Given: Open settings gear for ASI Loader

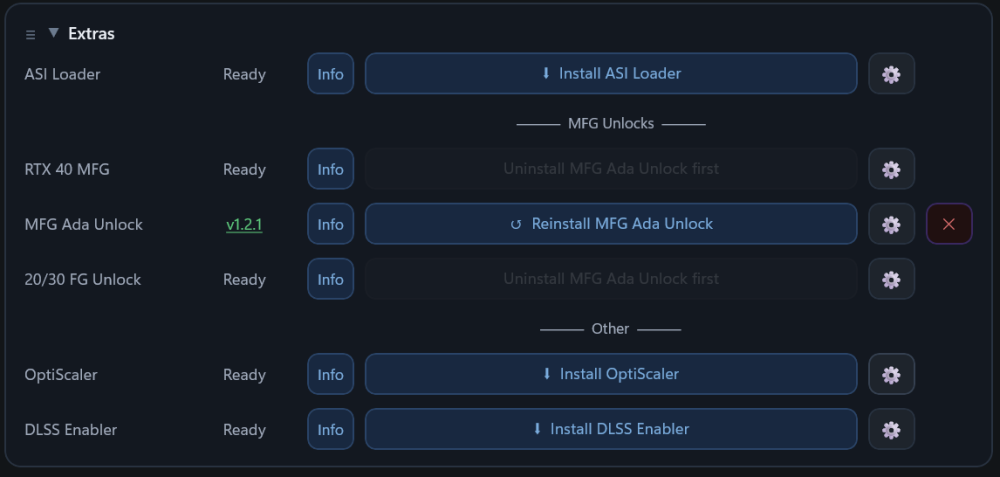Looking at the screenshot, I should point(891,74).
